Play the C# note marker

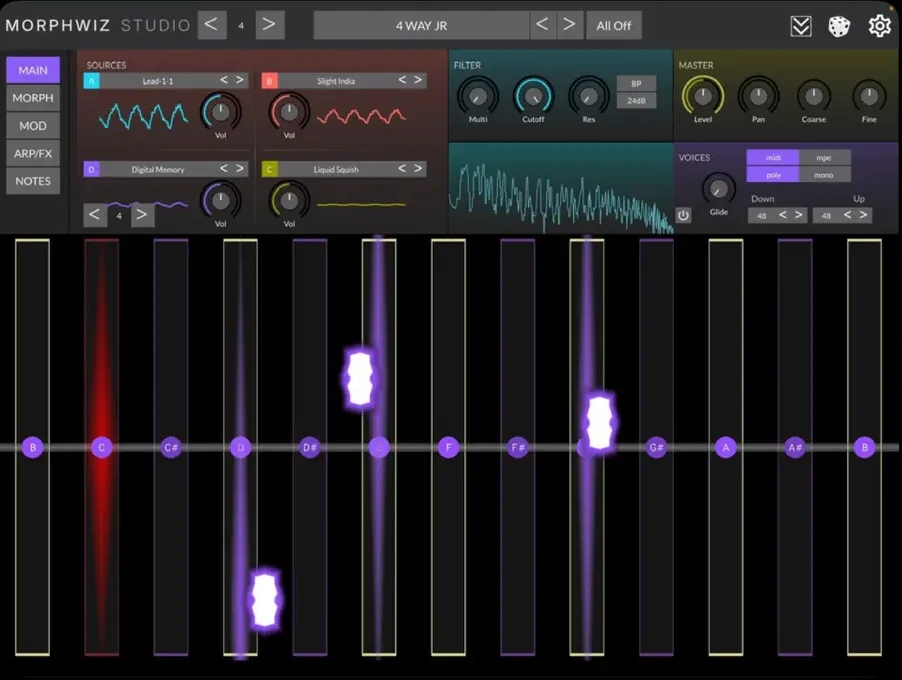(171, 448)
